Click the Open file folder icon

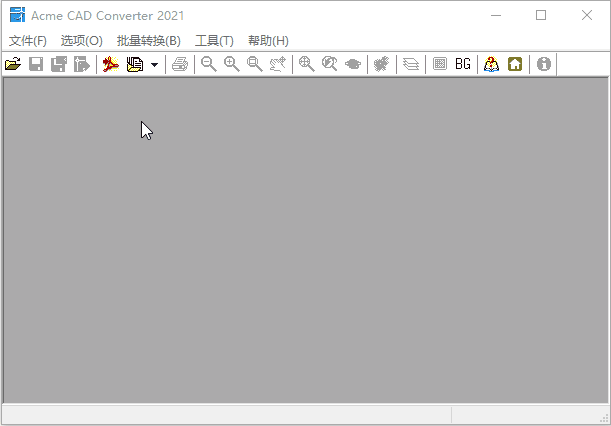(x=13, y=64)
